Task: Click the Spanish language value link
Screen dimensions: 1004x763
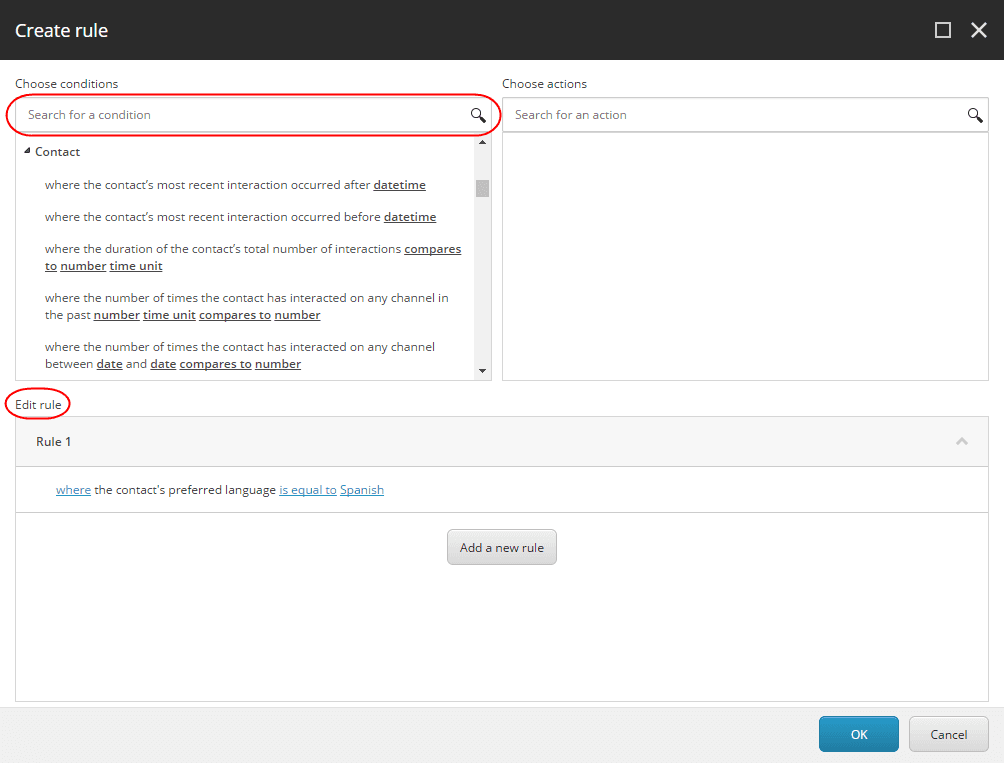Action: [x=362, y=490]
